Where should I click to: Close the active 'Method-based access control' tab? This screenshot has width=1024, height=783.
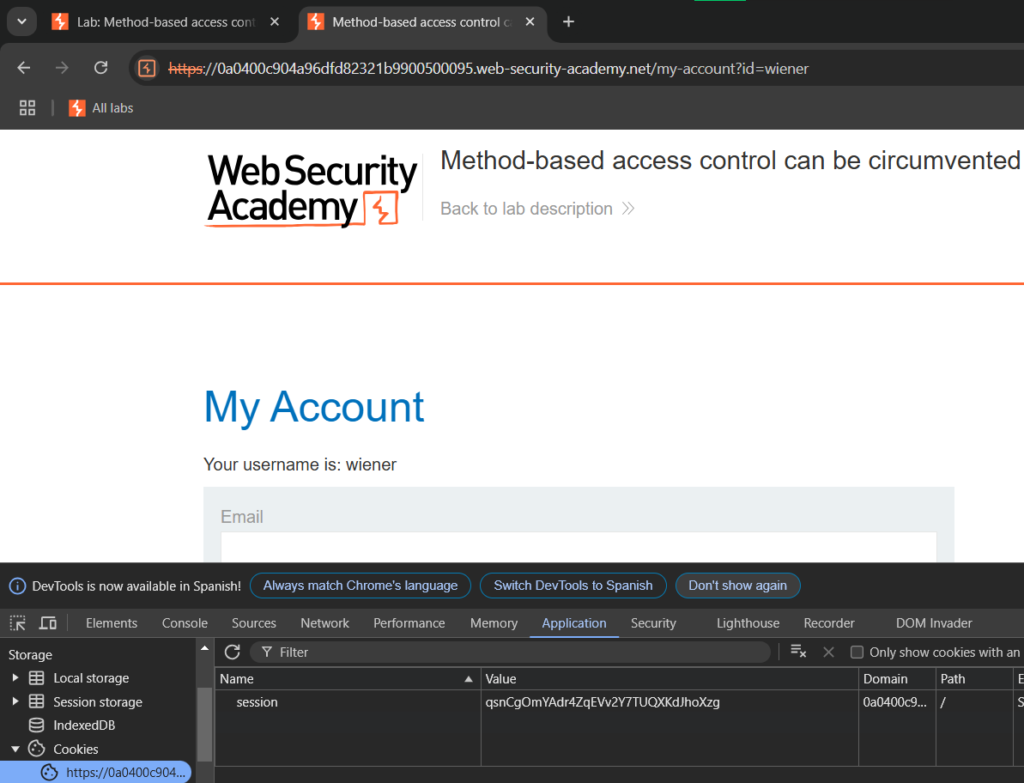(530, 22)
